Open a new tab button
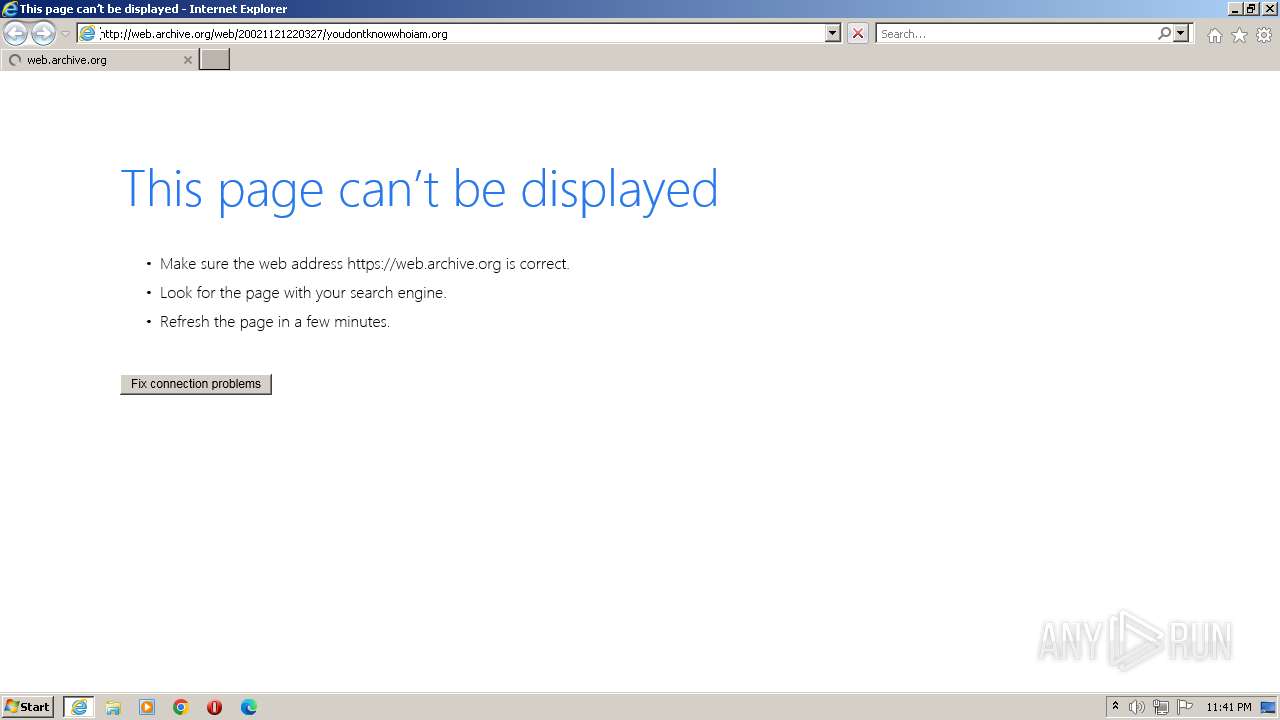Screen dimensions: 1280x720 [x=215, y=60]
